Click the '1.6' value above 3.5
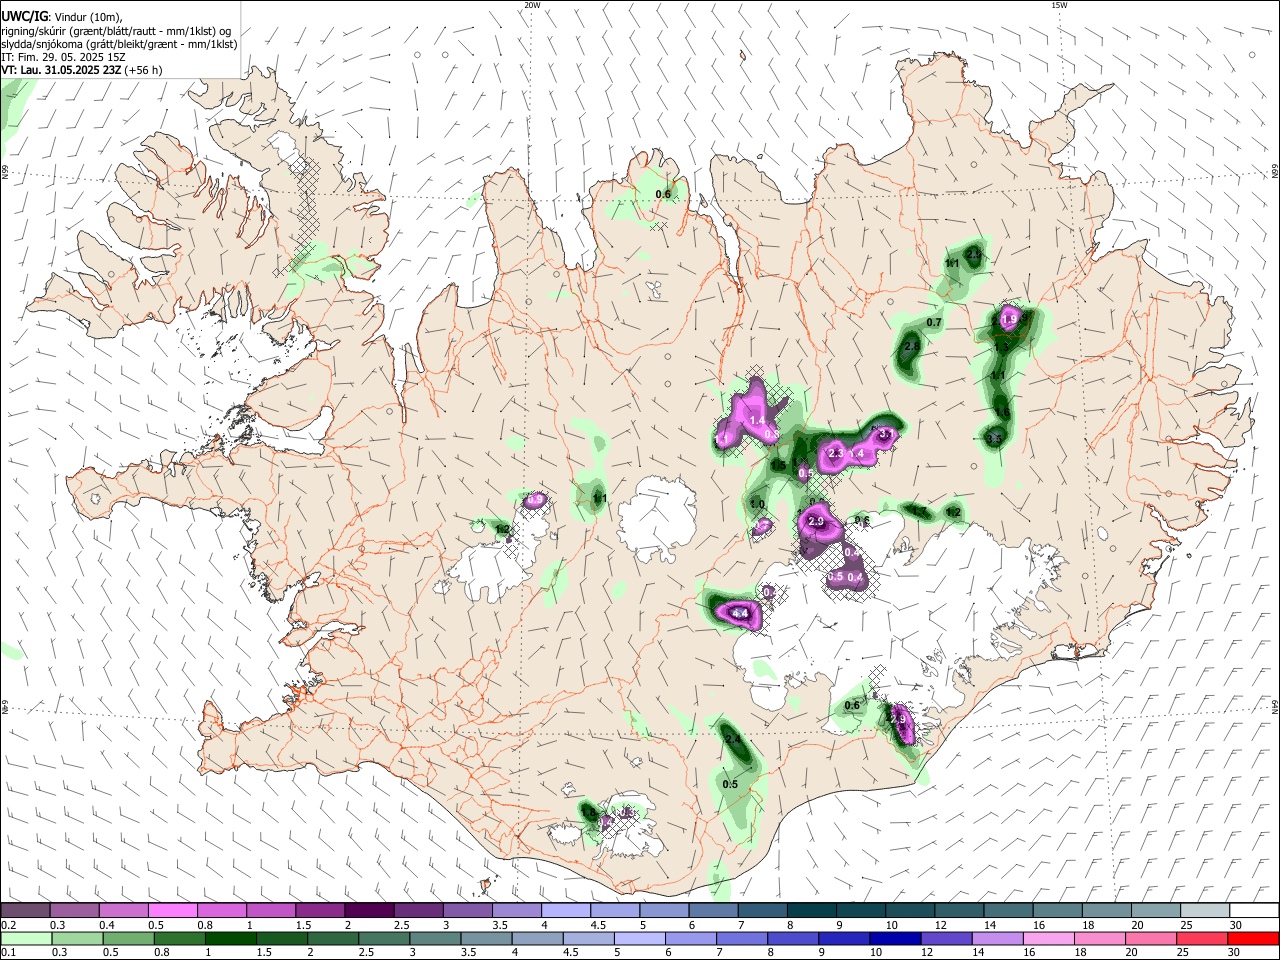The image size is (1280, 960). click(1002, 413)
